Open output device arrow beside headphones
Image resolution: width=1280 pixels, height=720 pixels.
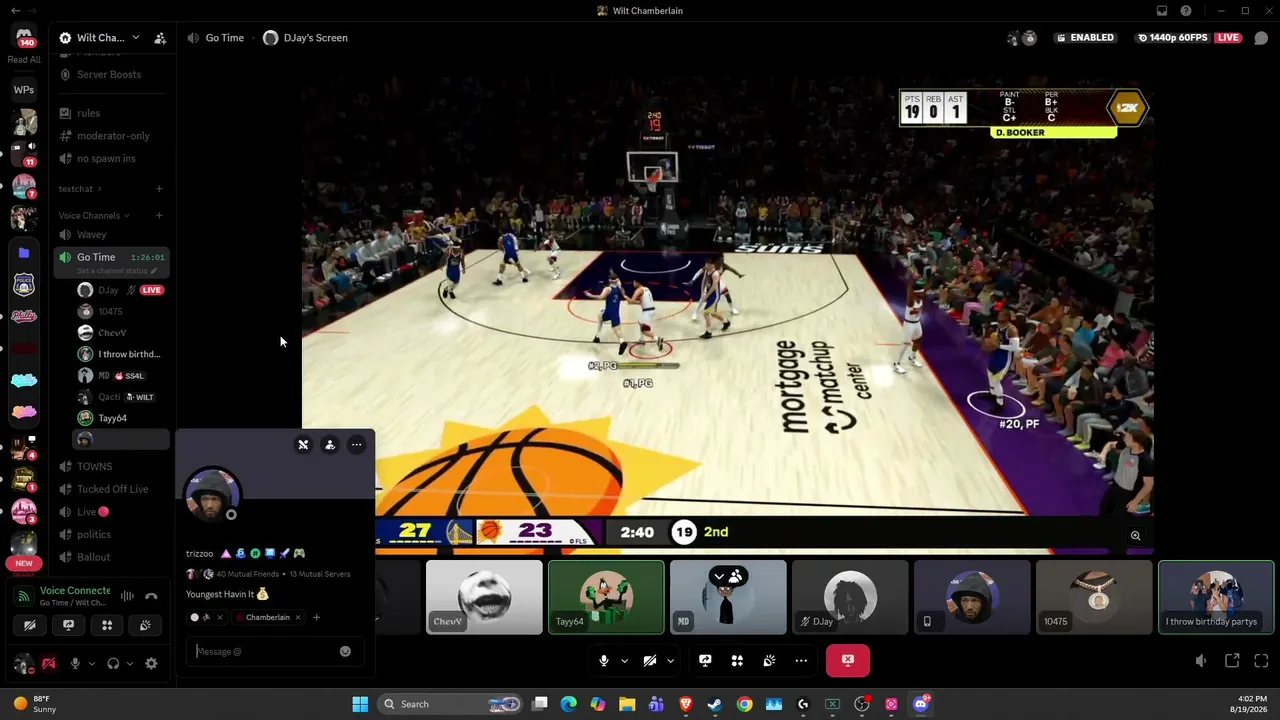point(130,663)
